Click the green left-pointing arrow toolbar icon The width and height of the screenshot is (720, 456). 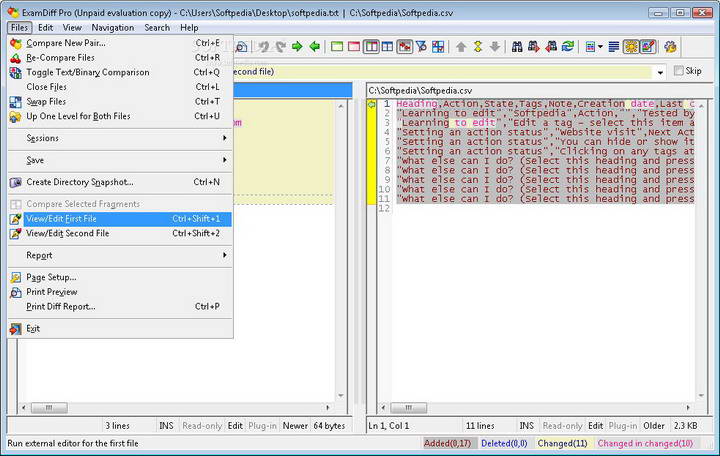315,47
